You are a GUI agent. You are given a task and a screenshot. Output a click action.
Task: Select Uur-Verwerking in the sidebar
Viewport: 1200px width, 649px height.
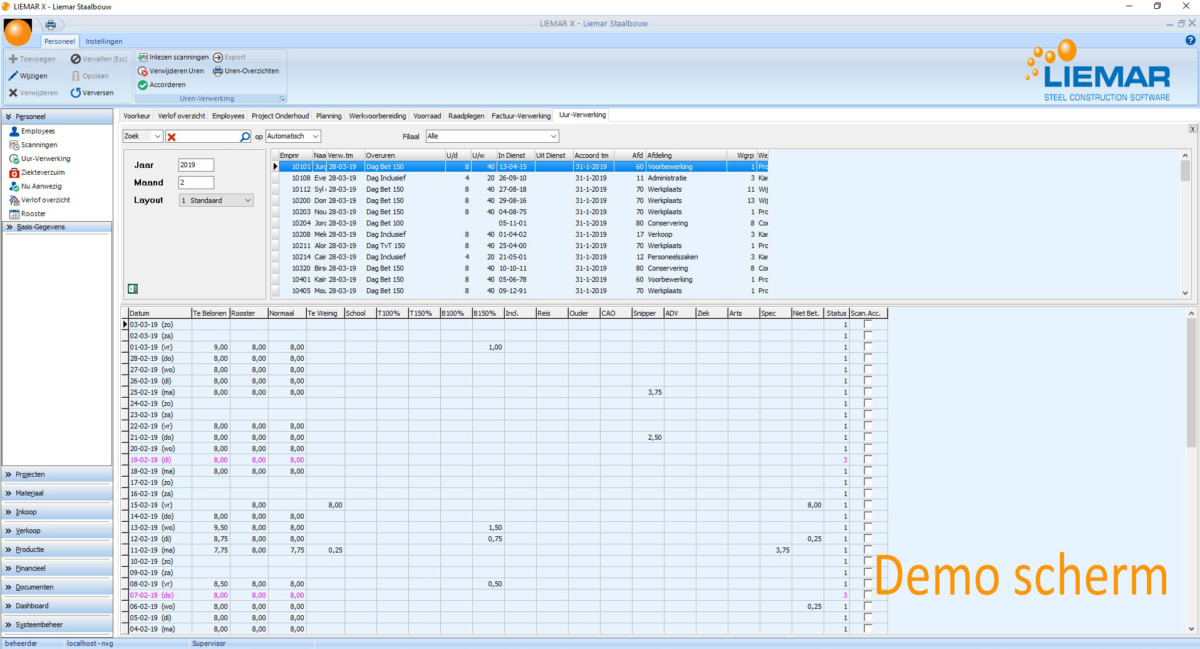(39, 158)
